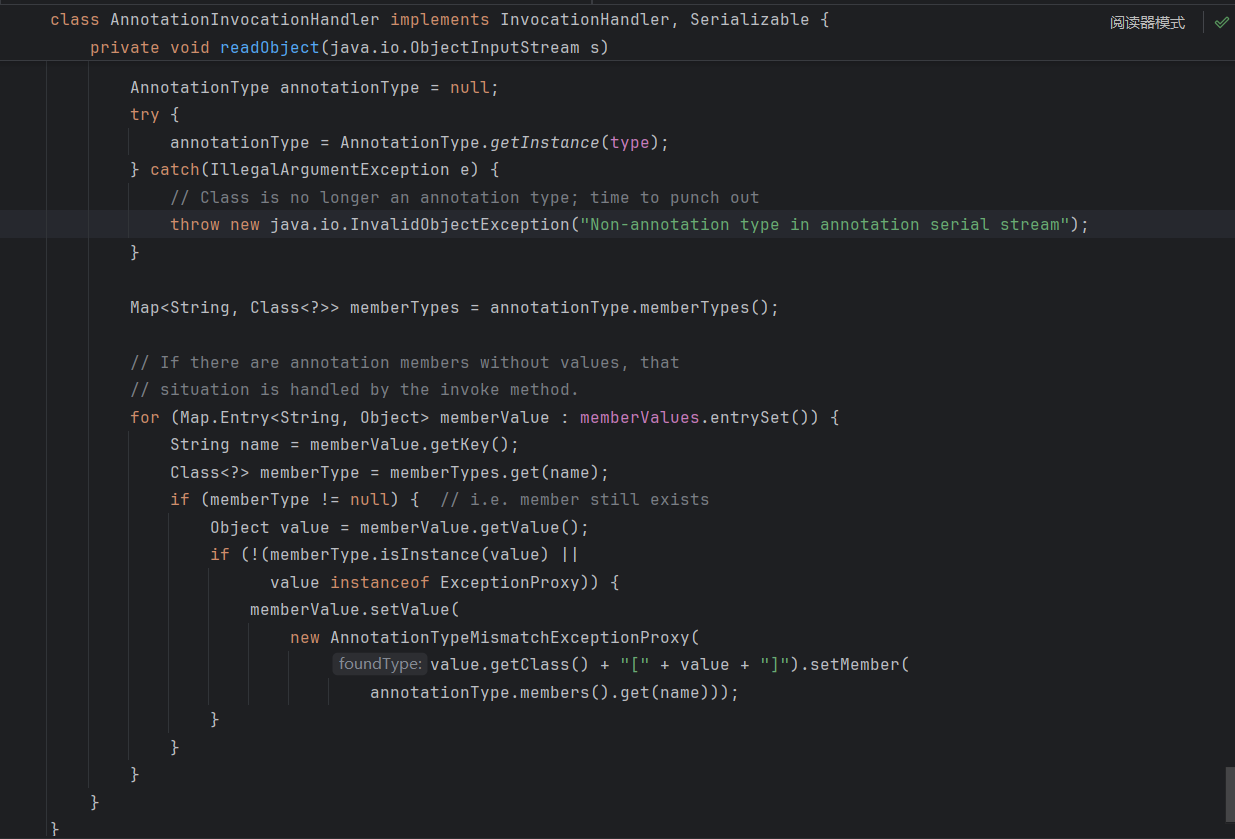Place cursor on the getInstance method call
The height and width of the screenshot is (839, 1235).
[x=544, y=142]
